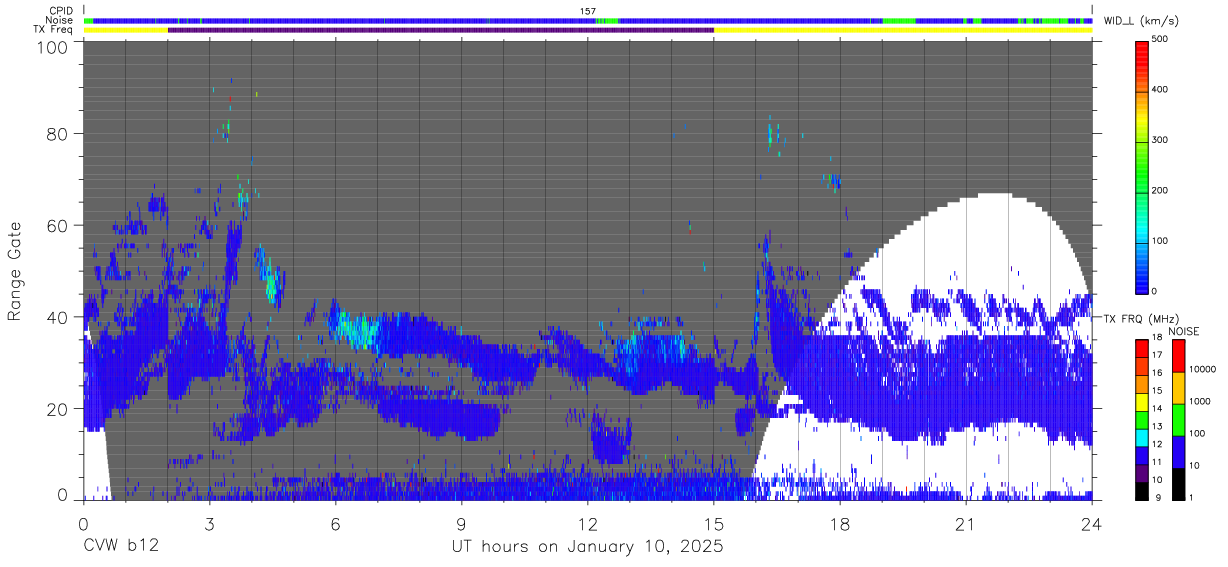Click range gate tick label 100

tap(50, 46)
